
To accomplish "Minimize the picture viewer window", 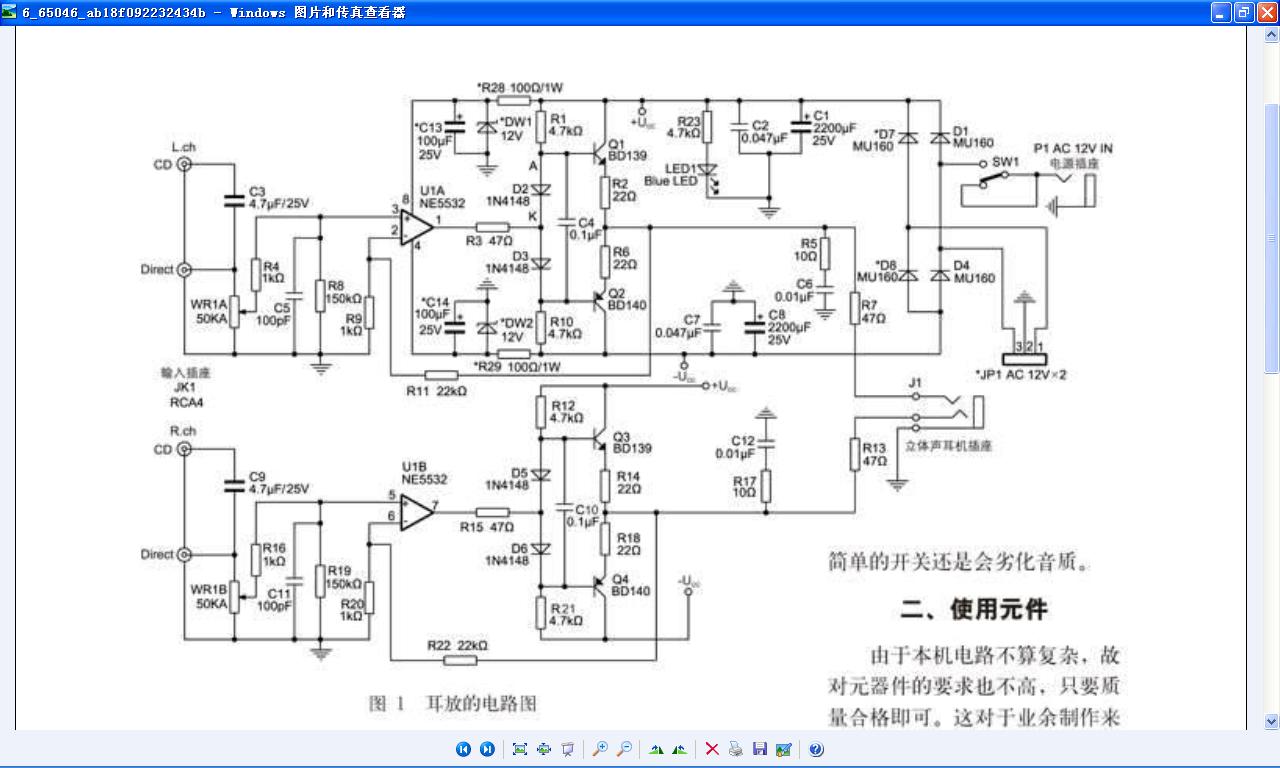I will (x=1221, y=12).
